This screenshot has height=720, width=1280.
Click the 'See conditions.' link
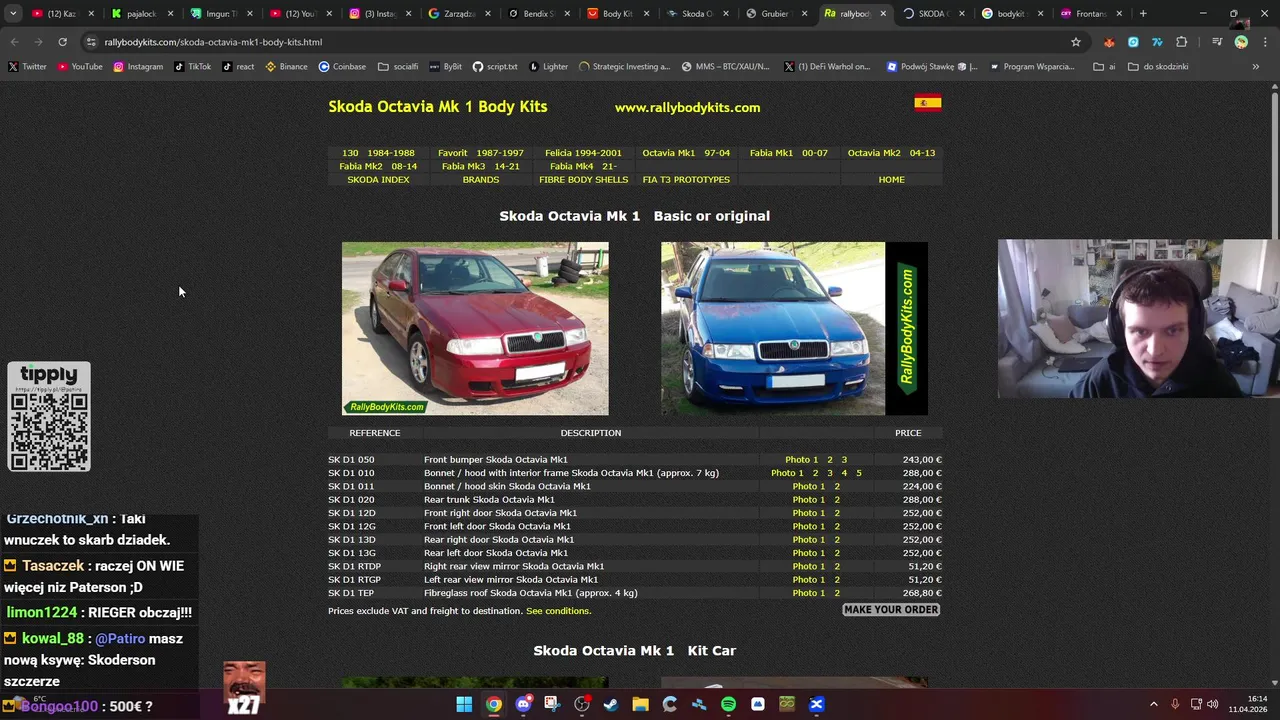[558, 611]
